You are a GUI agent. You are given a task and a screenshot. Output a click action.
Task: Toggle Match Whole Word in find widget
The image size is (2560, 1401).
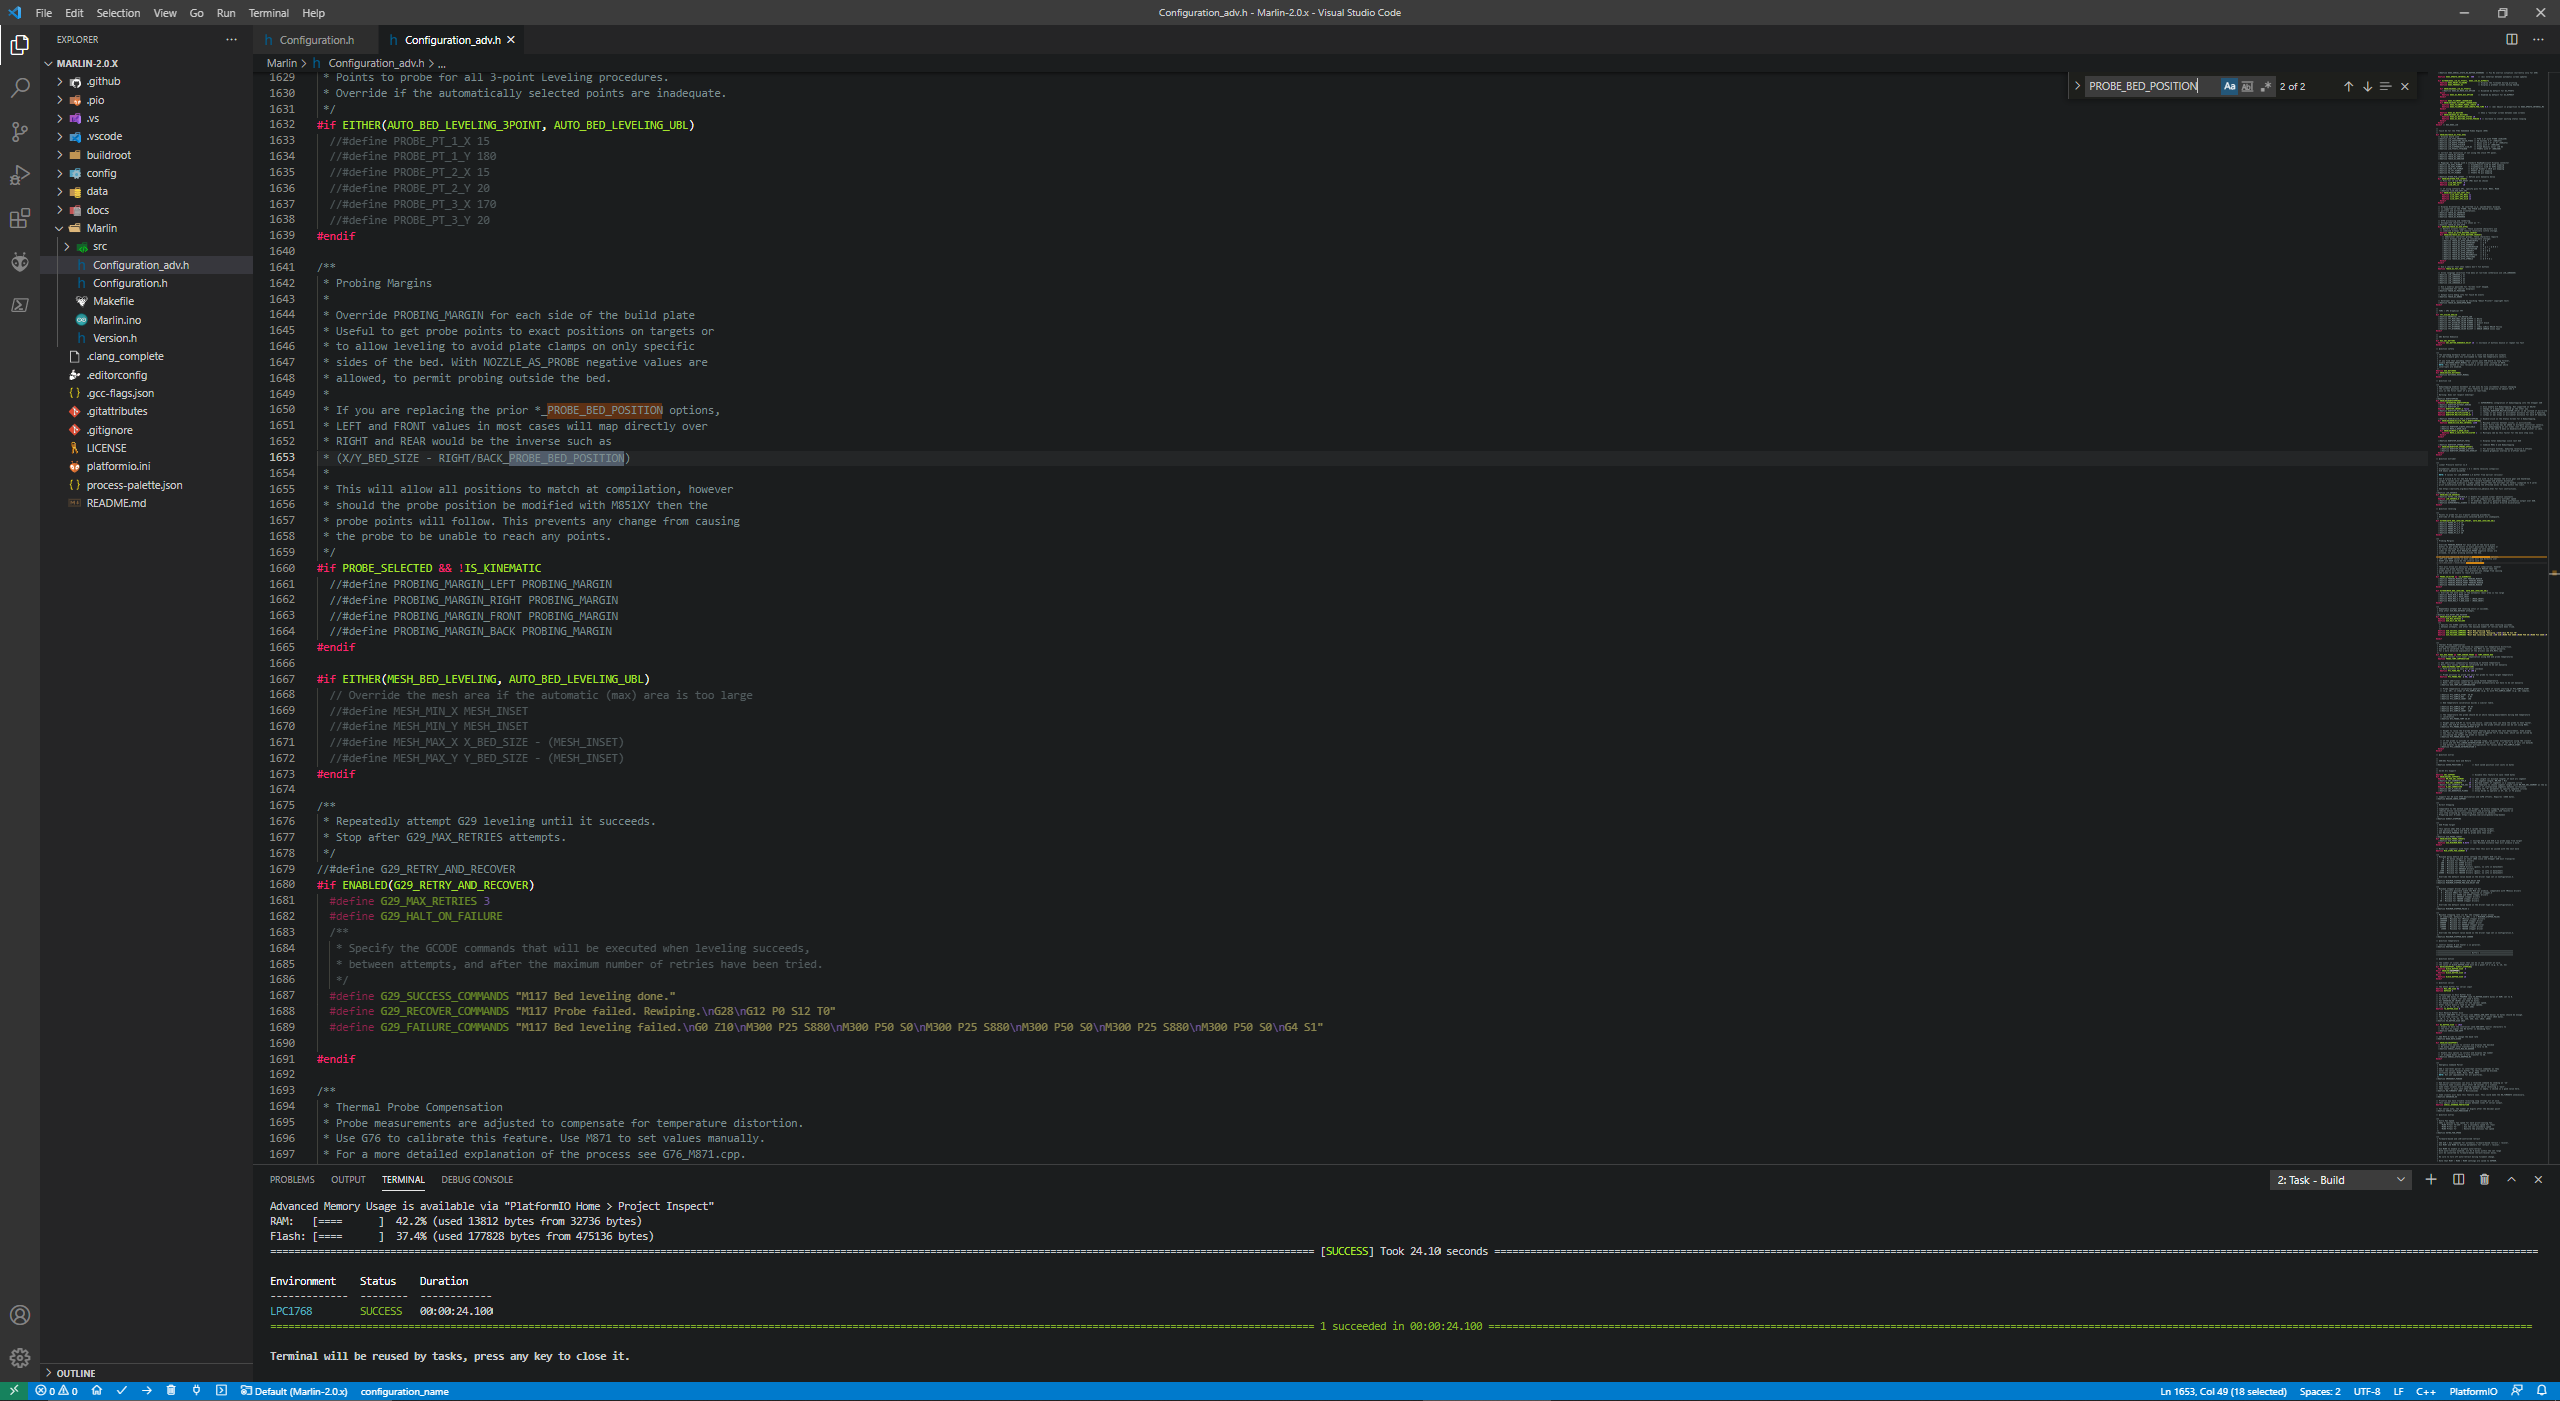pos(2247,86)
